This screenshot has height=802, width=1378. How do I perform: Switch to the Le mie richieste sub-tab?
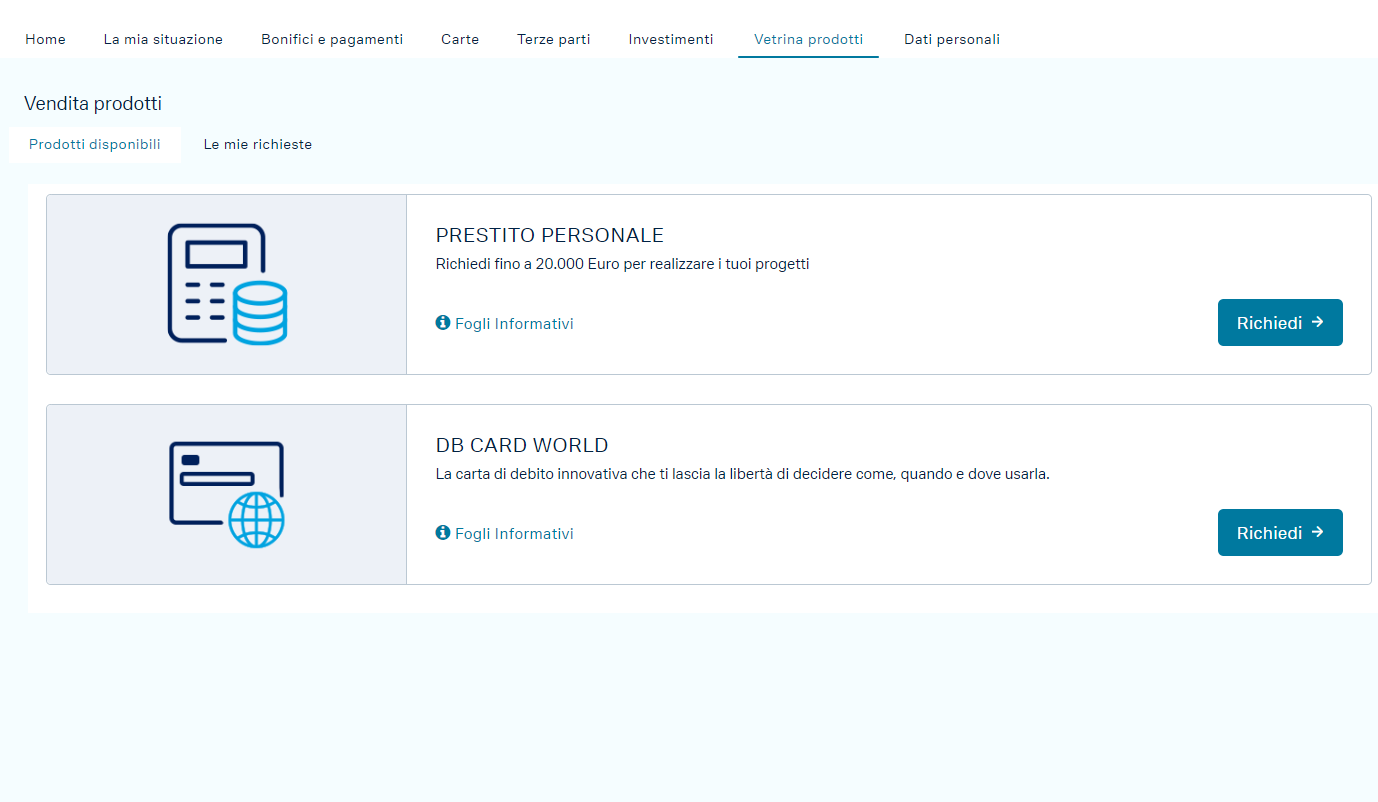click(x=258, y=145)
